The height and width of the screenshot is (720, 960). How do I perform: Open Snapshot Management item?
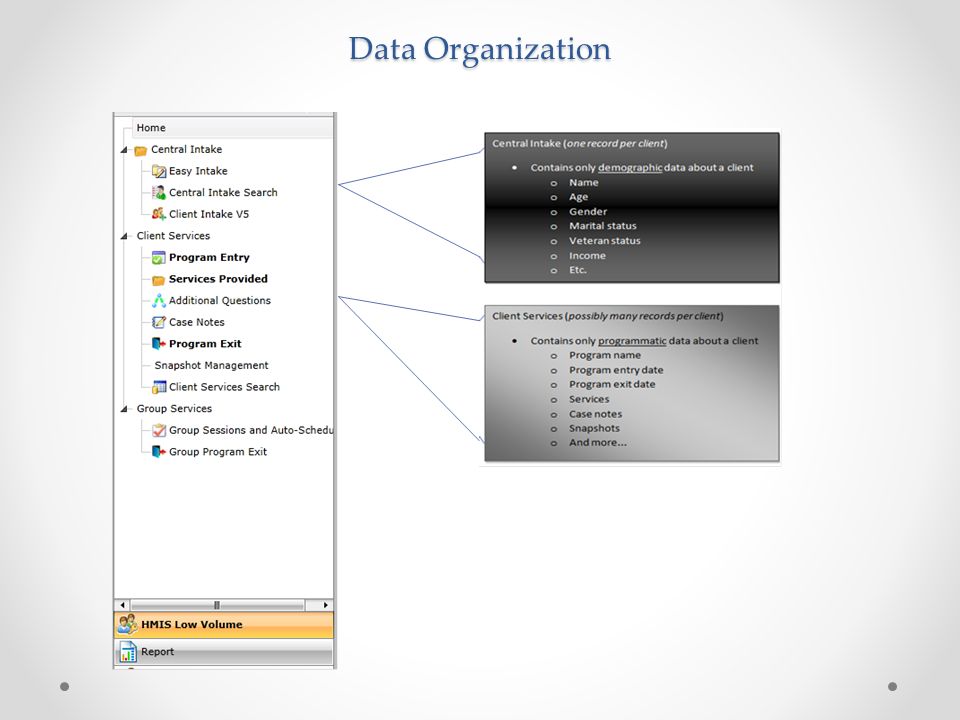click(211, 366)
